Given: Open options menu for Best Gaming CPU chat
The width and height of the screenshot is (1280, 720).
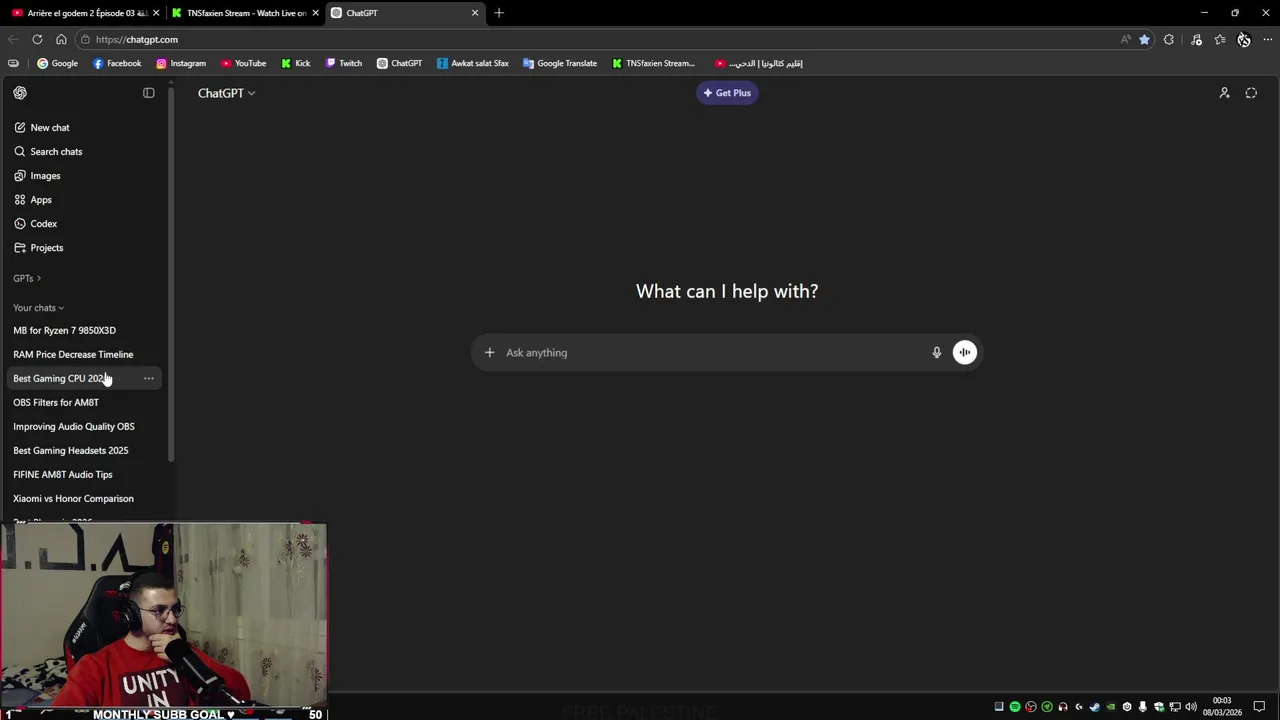Looking at the screenshot, I should click(x=149, y=378).
